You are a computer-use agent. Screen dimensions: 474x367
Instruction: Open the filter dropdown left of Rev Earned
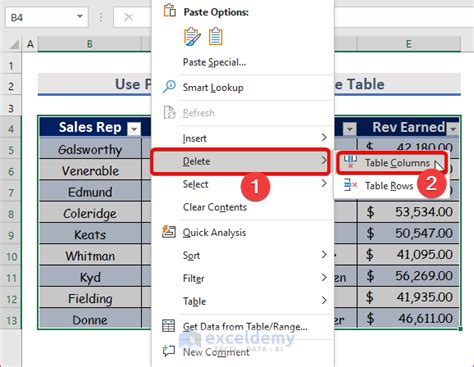(x=350, y=129)
